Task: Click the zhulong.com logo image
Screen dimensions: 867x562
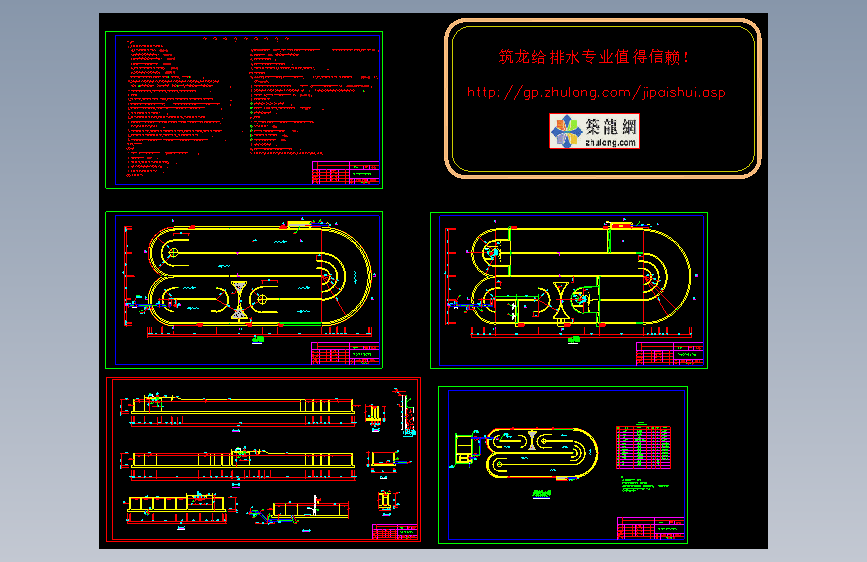Action: pos(594,131)
